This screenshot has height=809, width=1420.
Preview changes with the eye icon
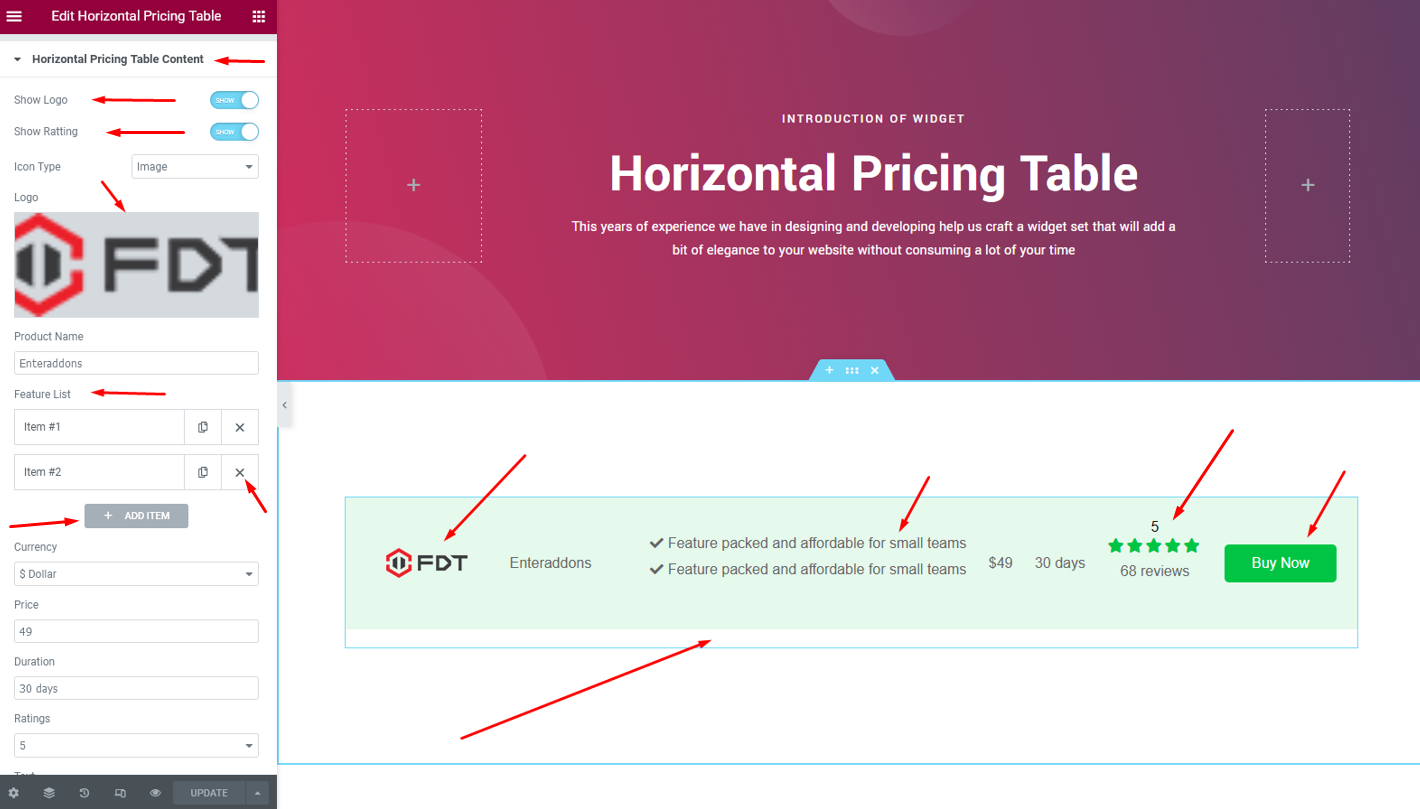[x=155, y=792]
